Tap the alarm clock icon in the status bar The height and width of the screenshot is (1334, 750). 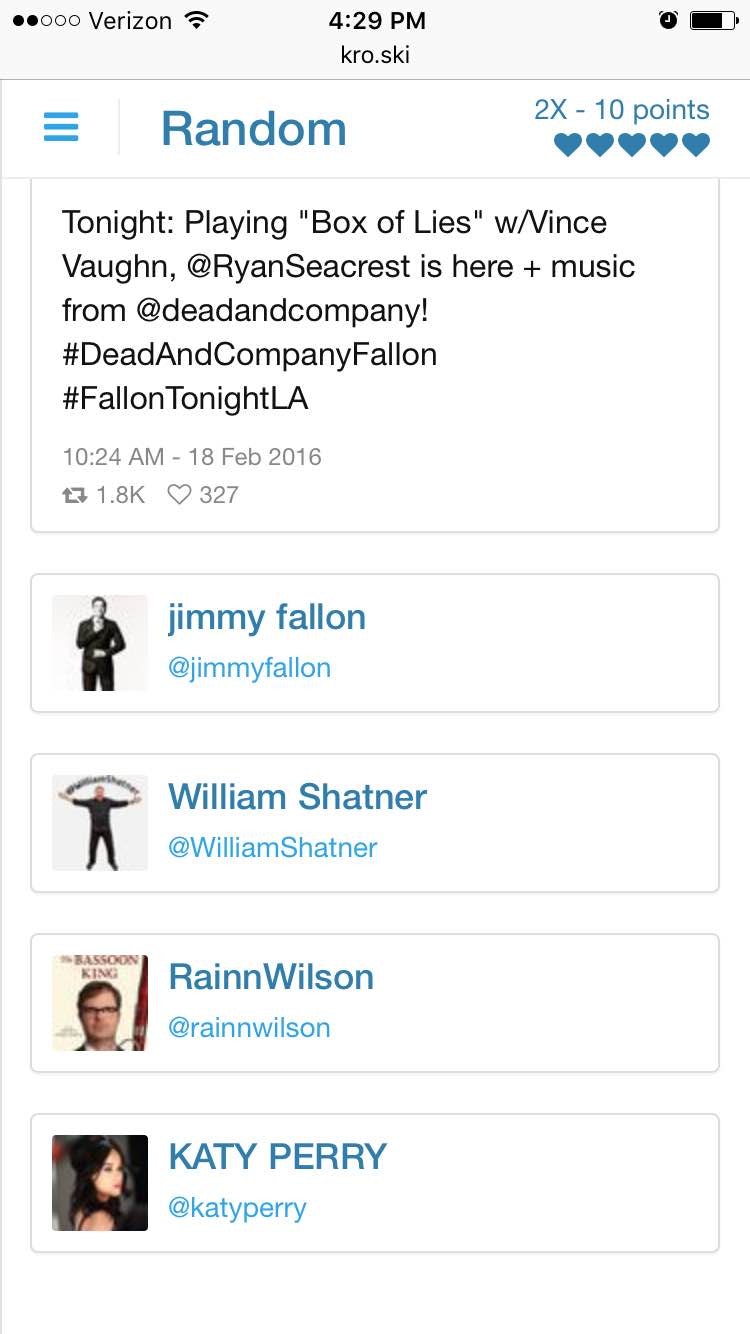tap(668, 18)
